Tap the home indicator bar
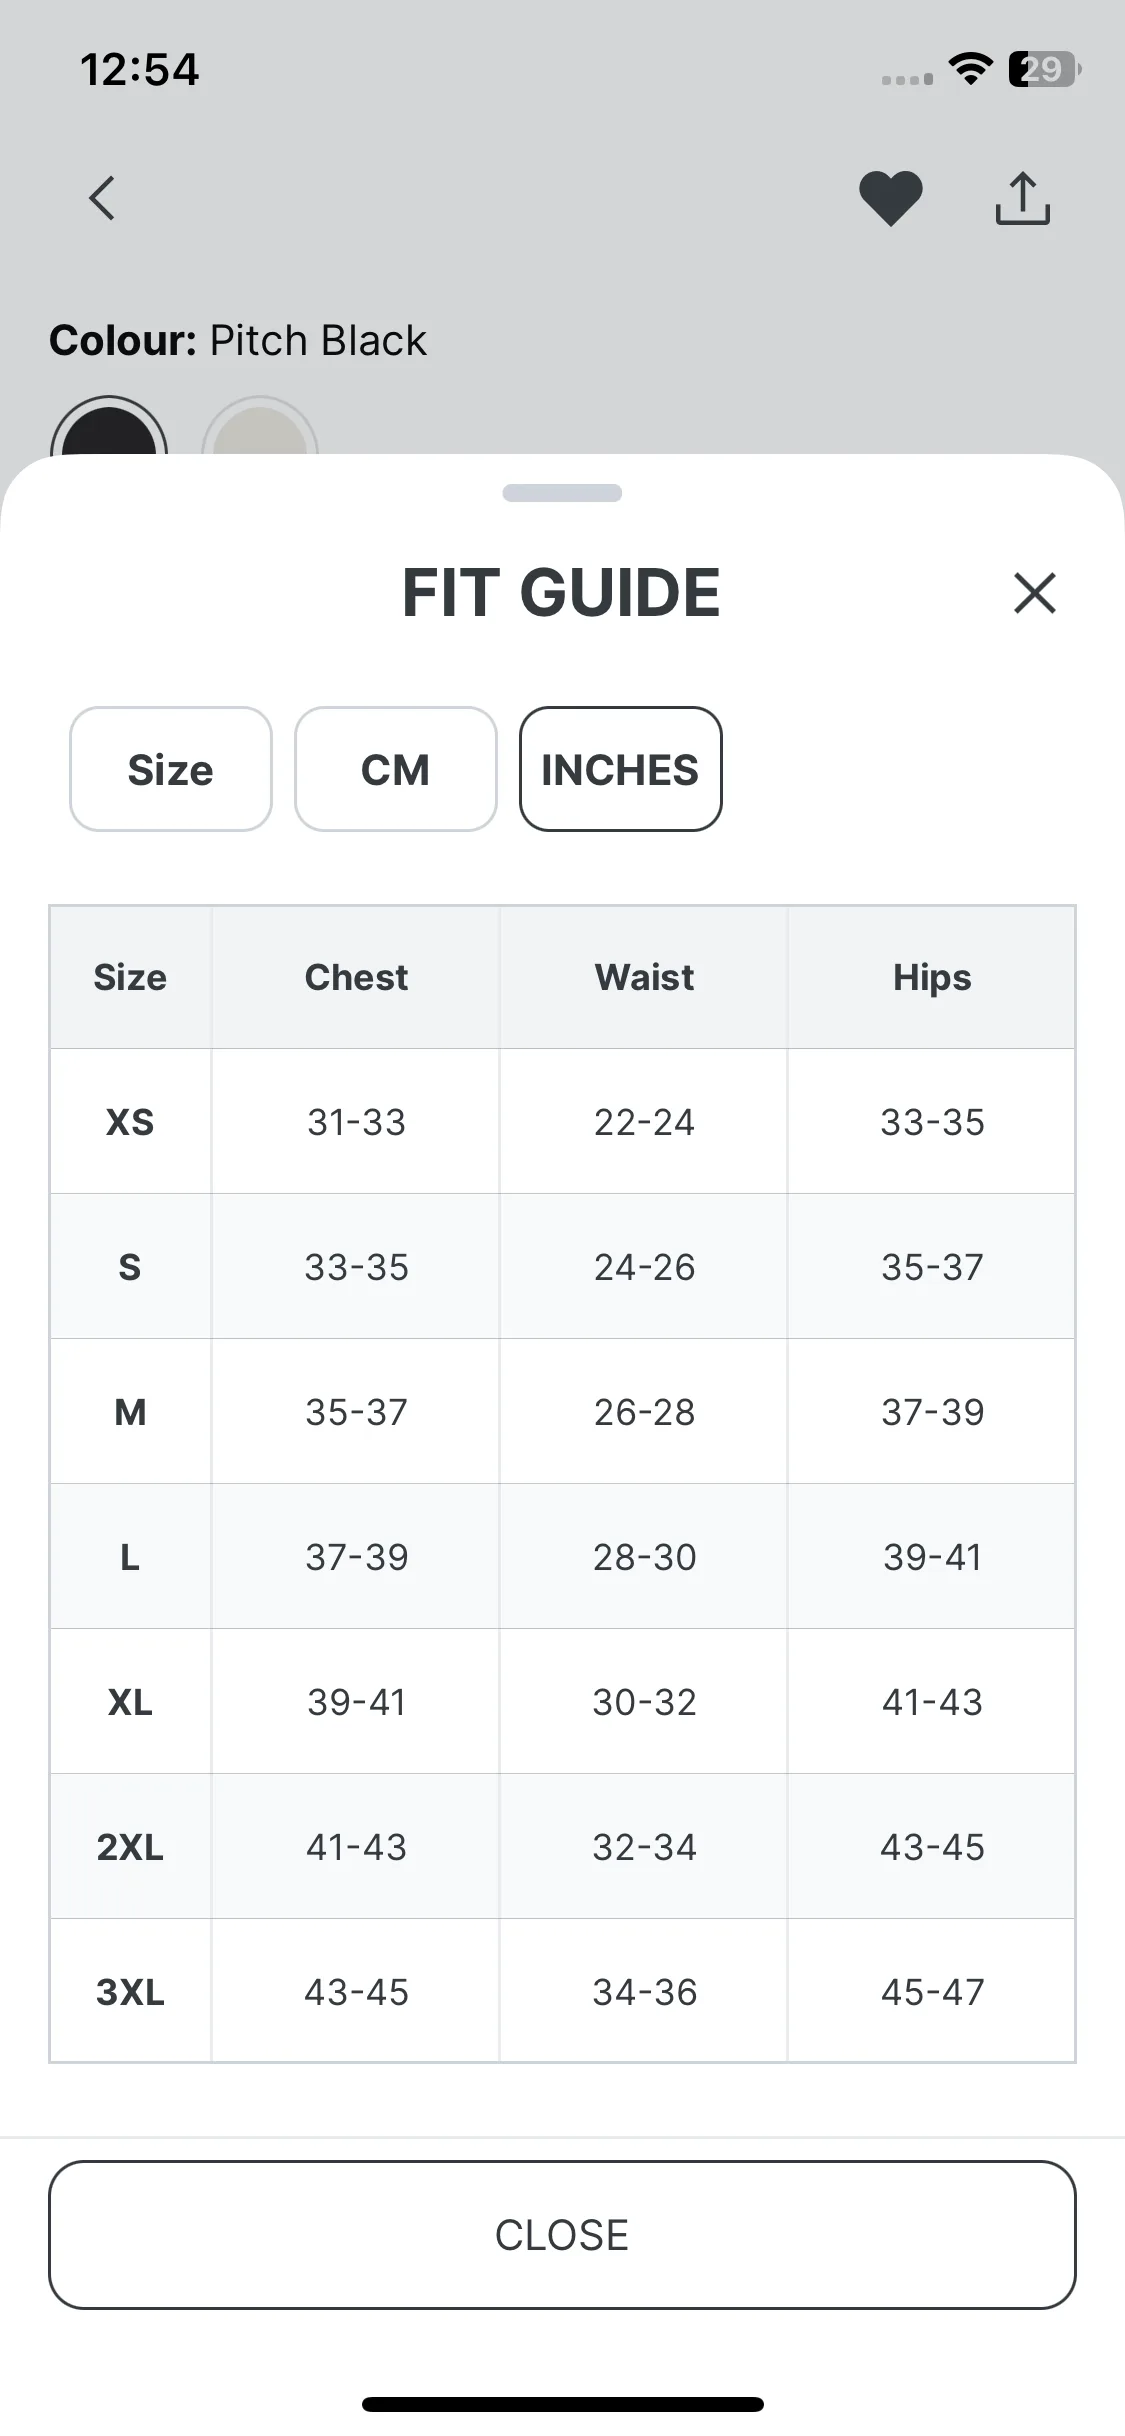The width and height of the screenshot is (1125, 2436). tap(562, 2404)
